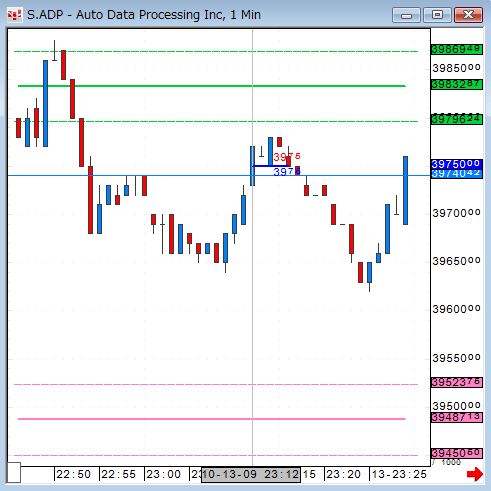
Task: Click the red 3975 order label on chart
Action: click(287, 157)
